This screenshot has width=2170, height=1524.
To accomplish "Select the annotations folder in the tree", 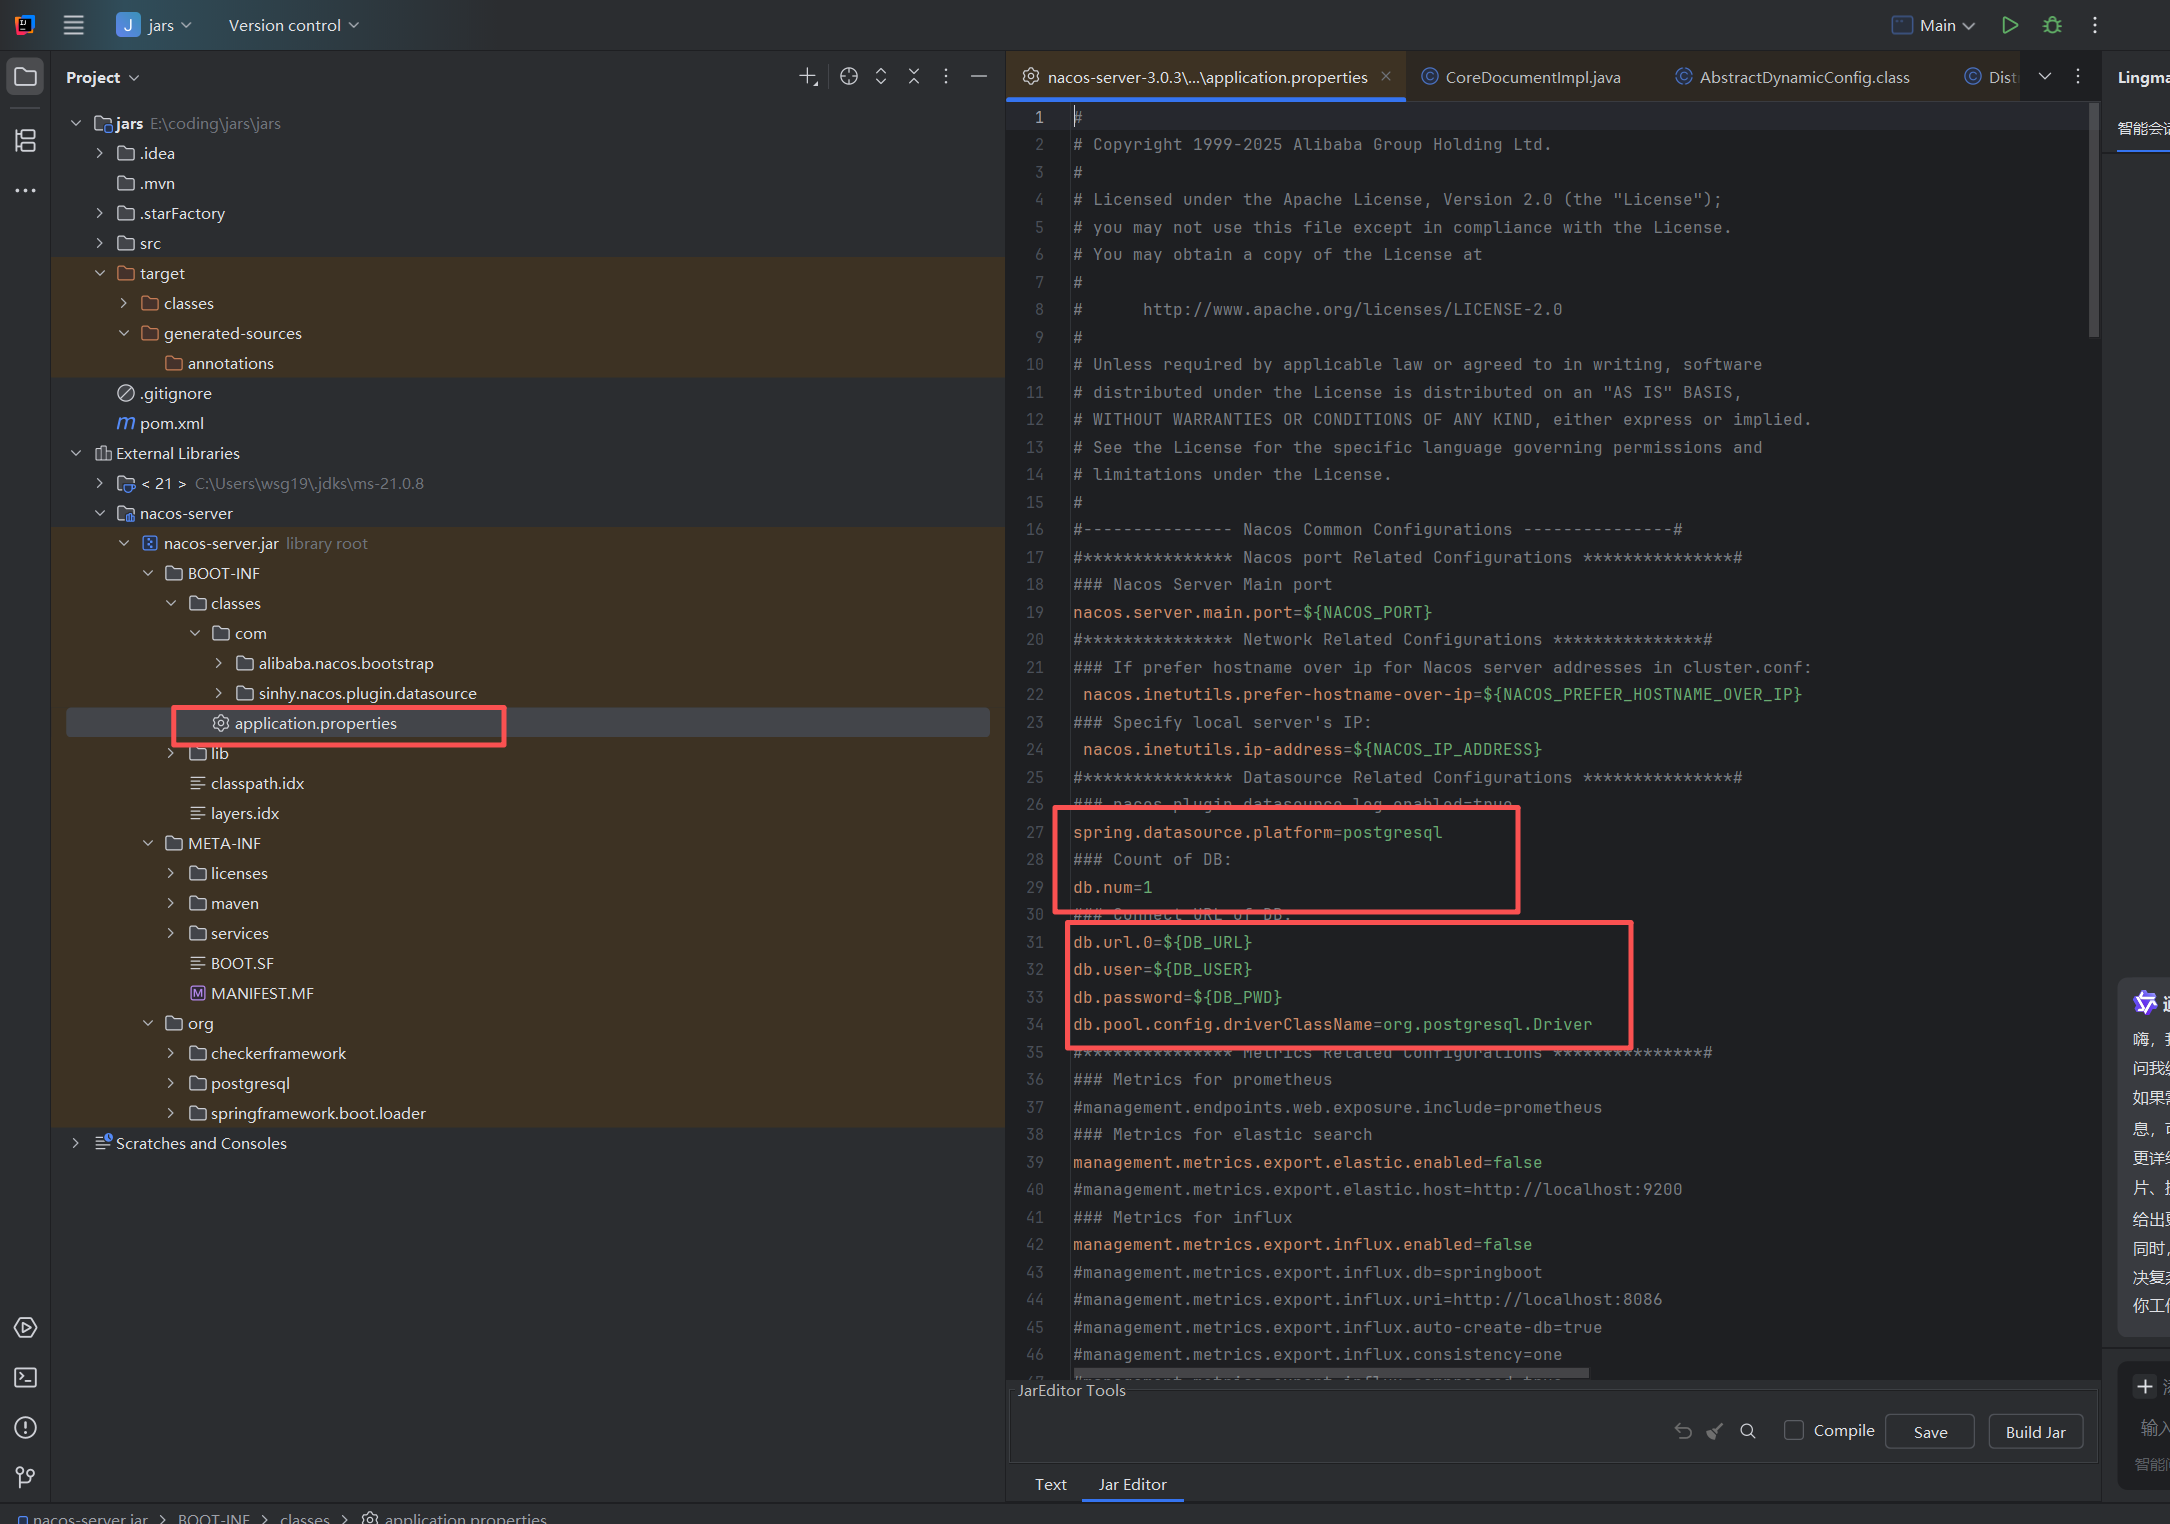I will point(230,363).
